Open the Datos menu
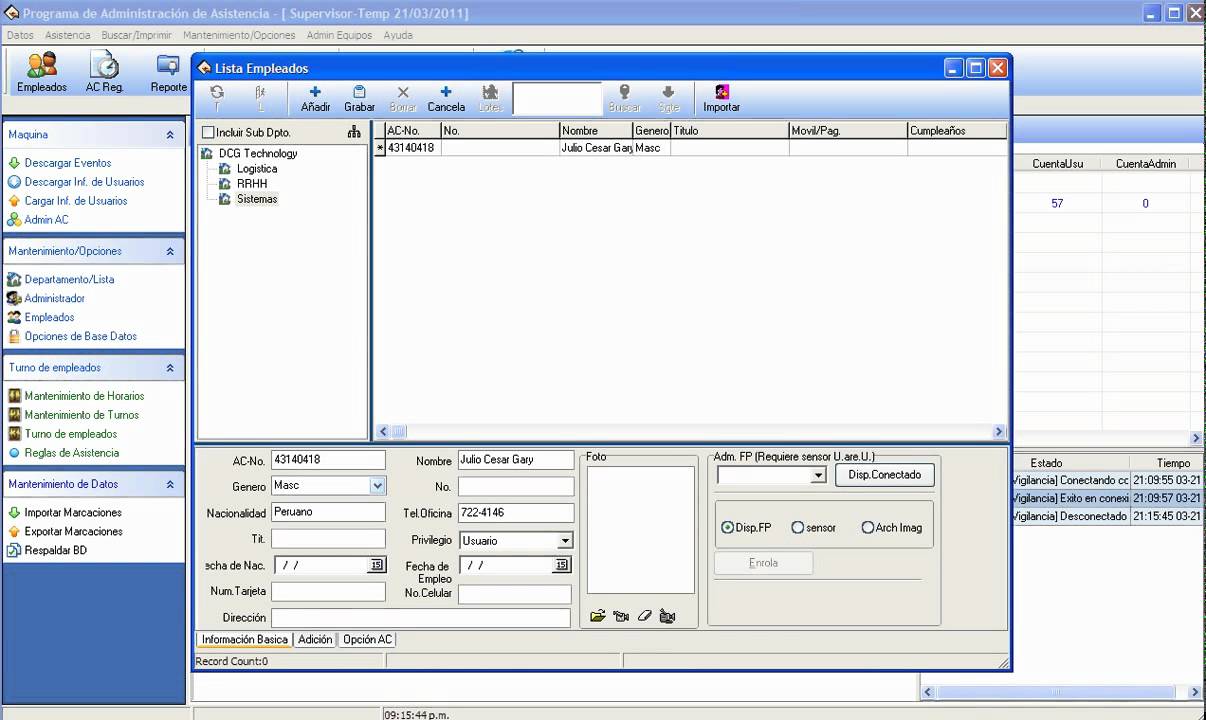The width and height of the screenshot is (1206, 720). pos(20,35)
